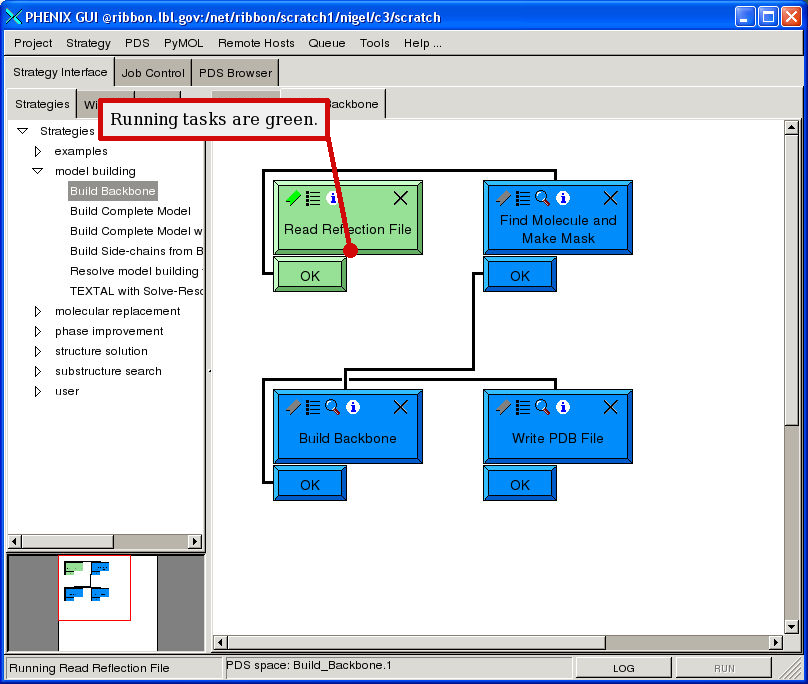Click the workflow overview thumbnail
The height and width of the screenshot is (684, 808).
(93, 587)
